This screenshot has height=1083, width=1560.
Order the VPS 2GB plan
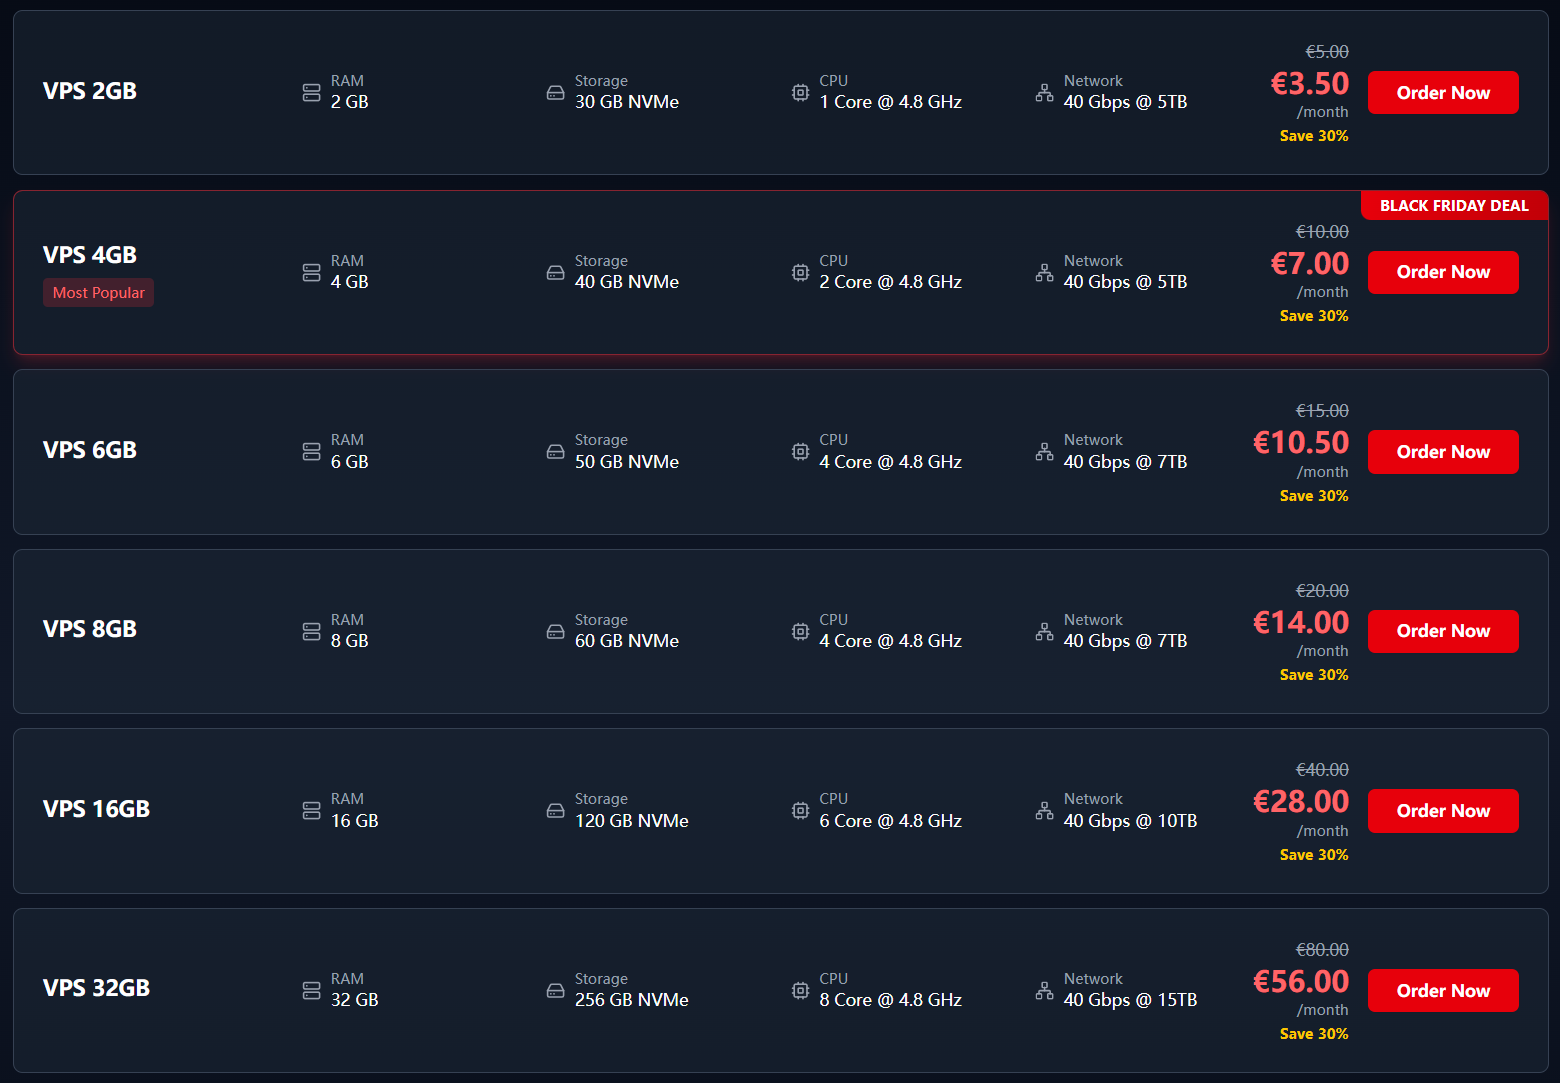1443,92
